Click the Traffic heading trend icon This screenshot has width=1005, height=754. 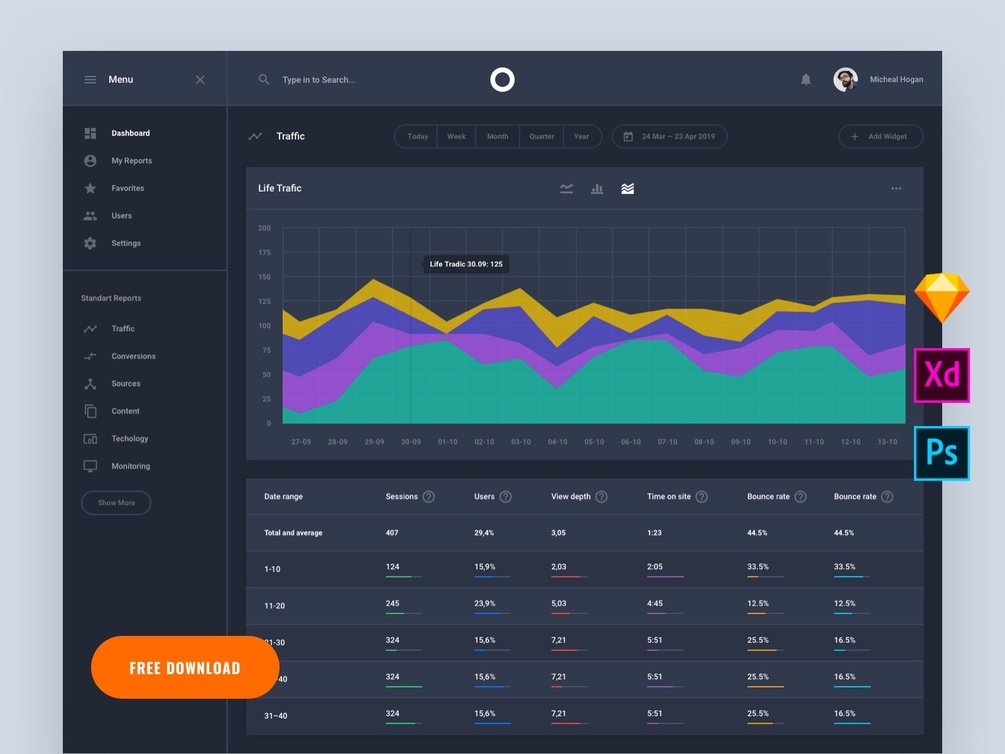(x=255, y=137)
